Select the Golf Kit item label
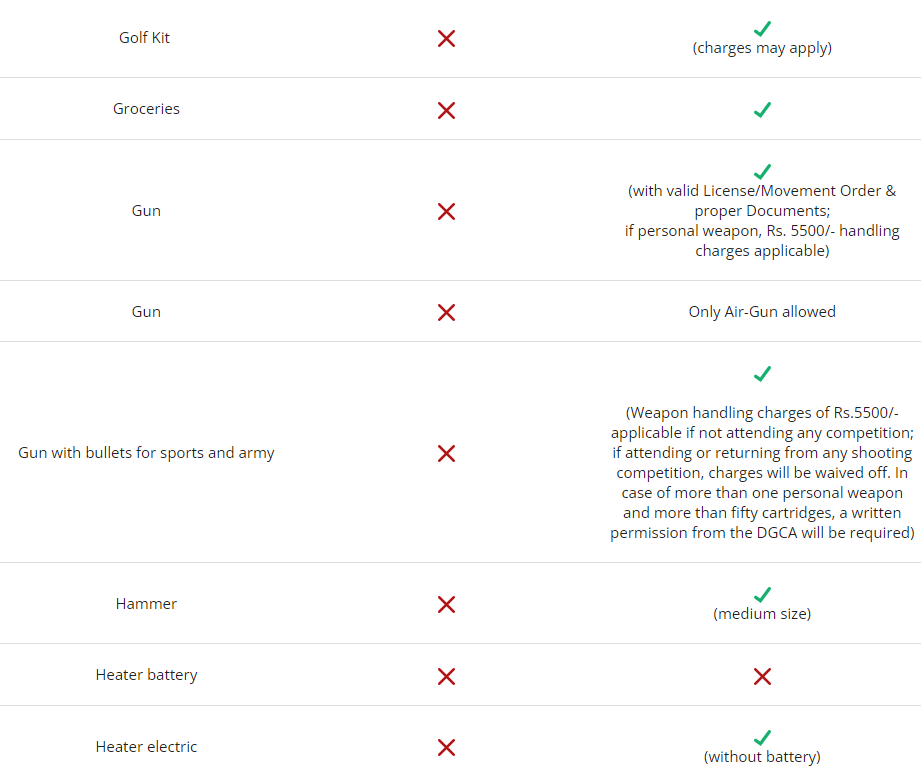The image size is (921, 781). pyautogui.click(x=144, y=38)
